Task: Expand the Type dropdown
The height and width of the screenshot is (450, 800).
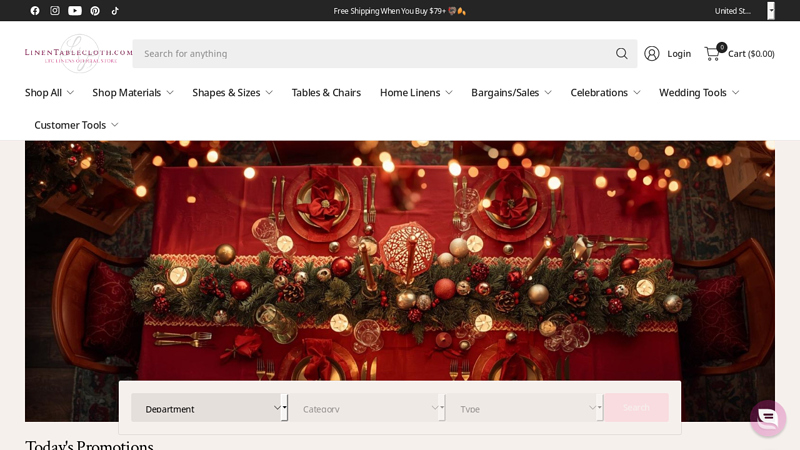Action: coord(524,408)
